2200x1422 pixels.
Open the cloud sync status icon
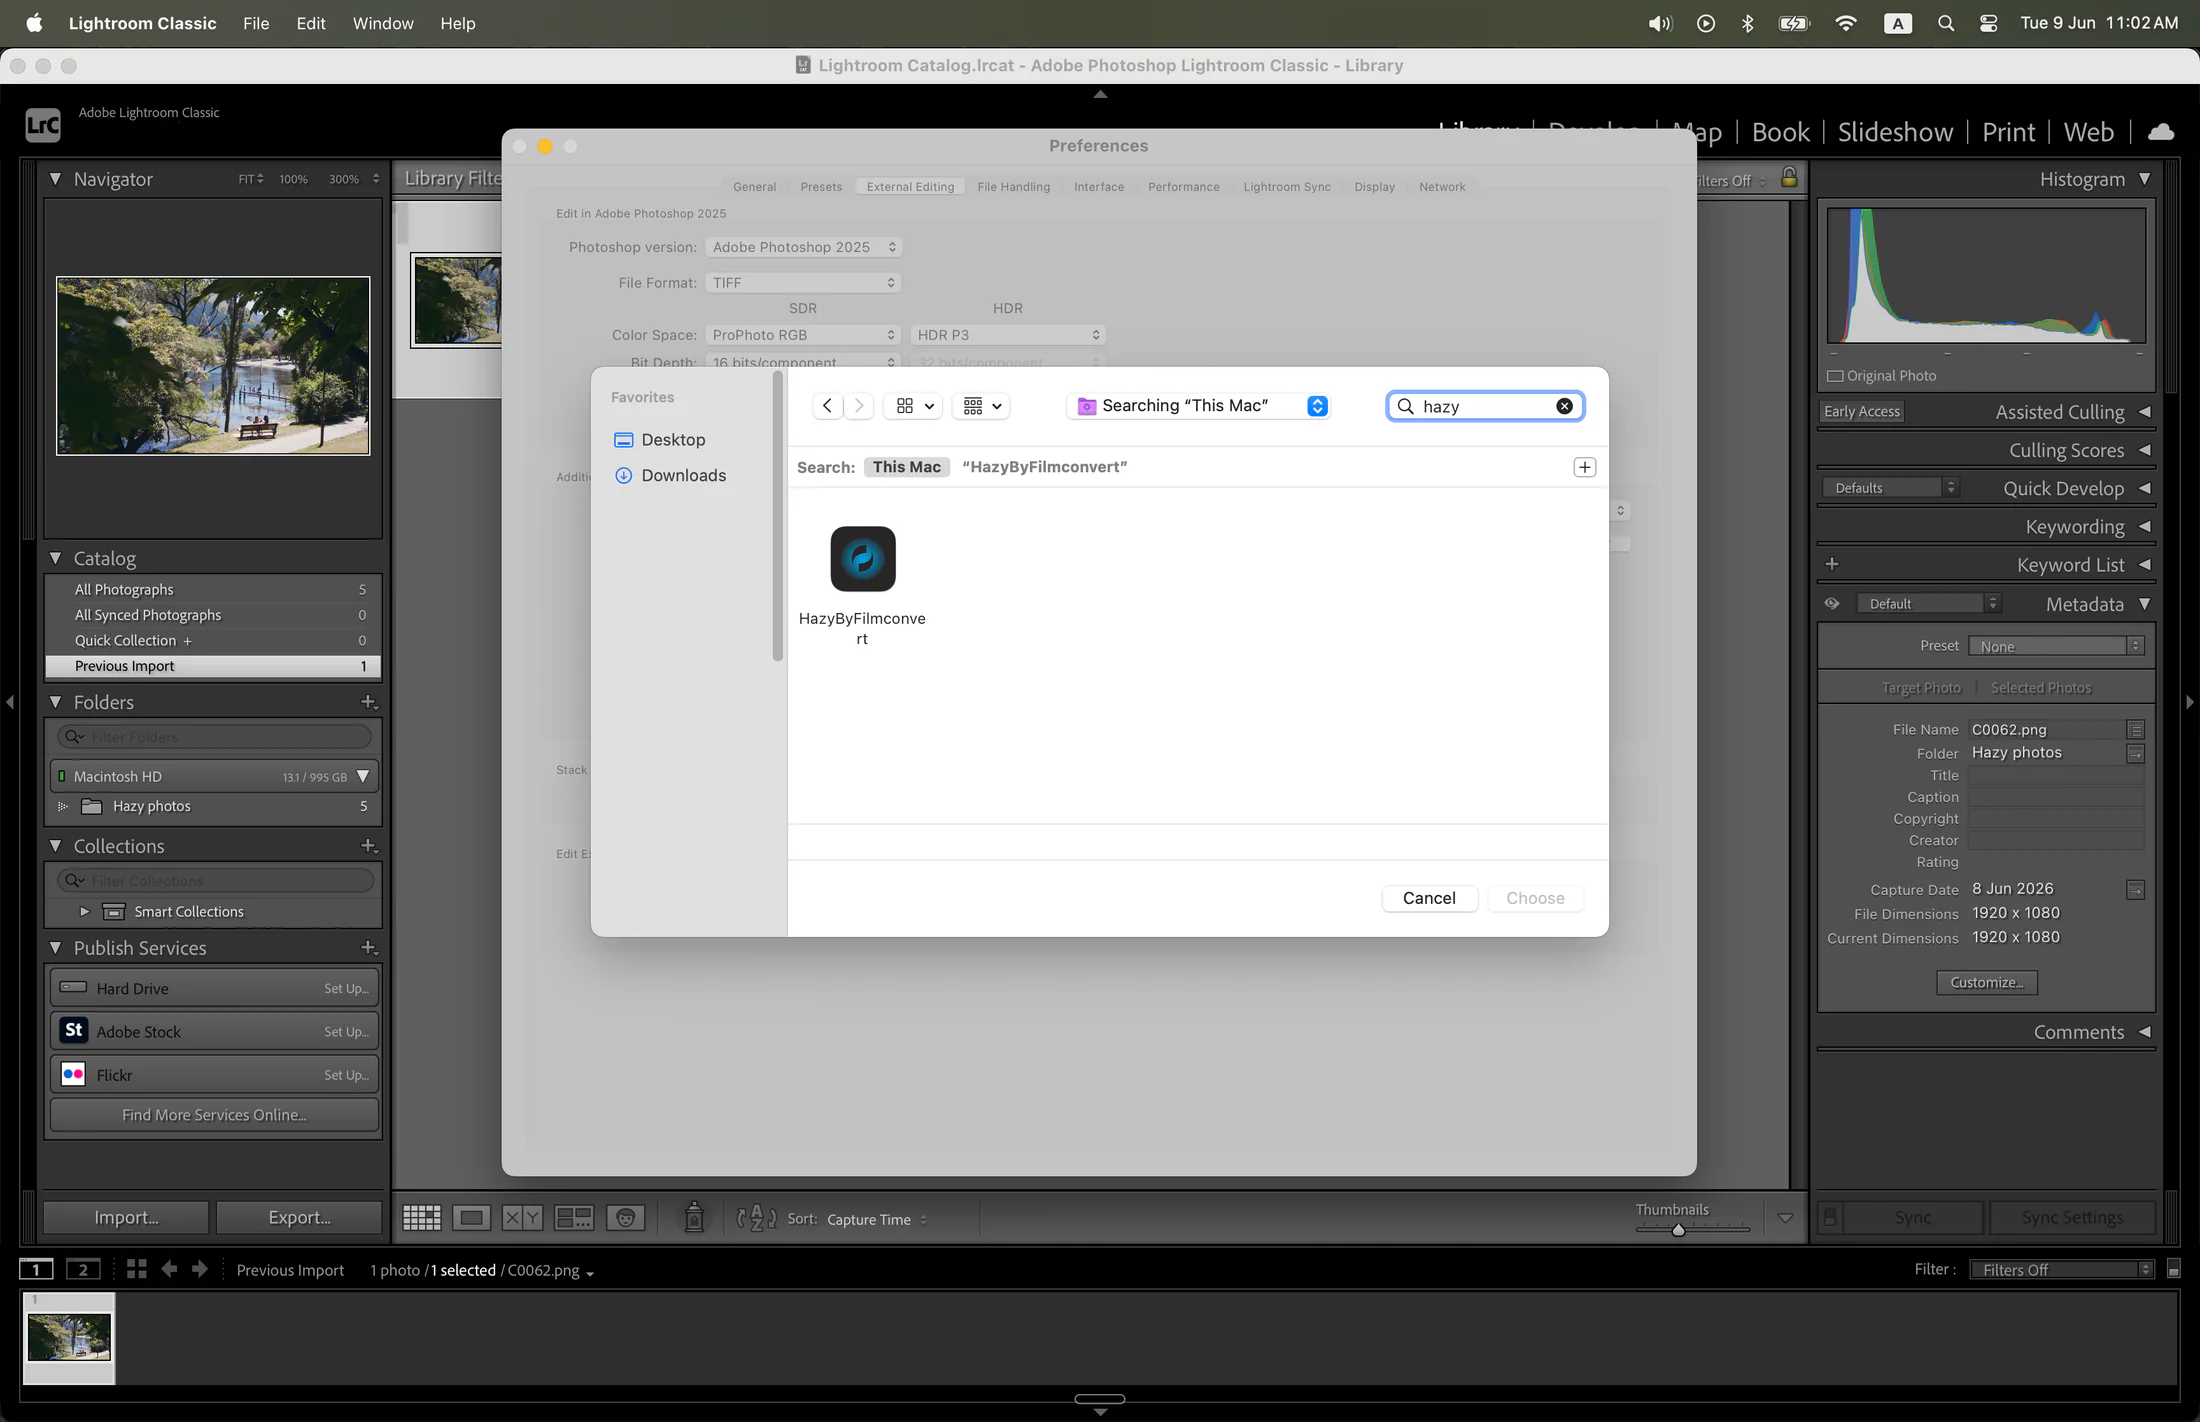pos(2161,132)
